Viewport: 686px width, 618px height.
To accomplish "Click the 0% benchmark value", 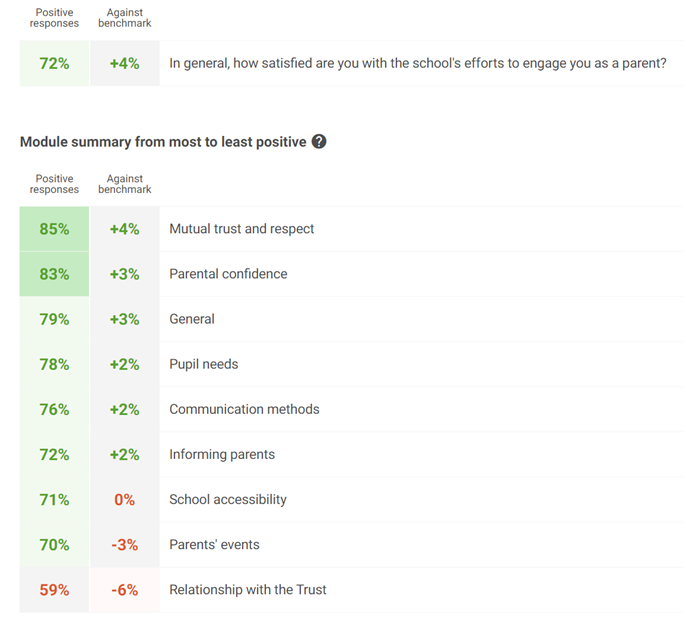I will 125,500.
